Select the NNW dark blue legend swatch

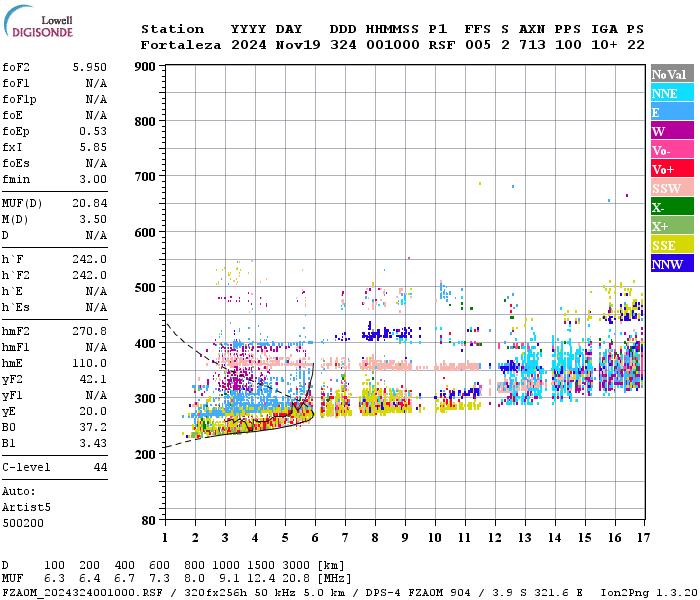[672, 264]
